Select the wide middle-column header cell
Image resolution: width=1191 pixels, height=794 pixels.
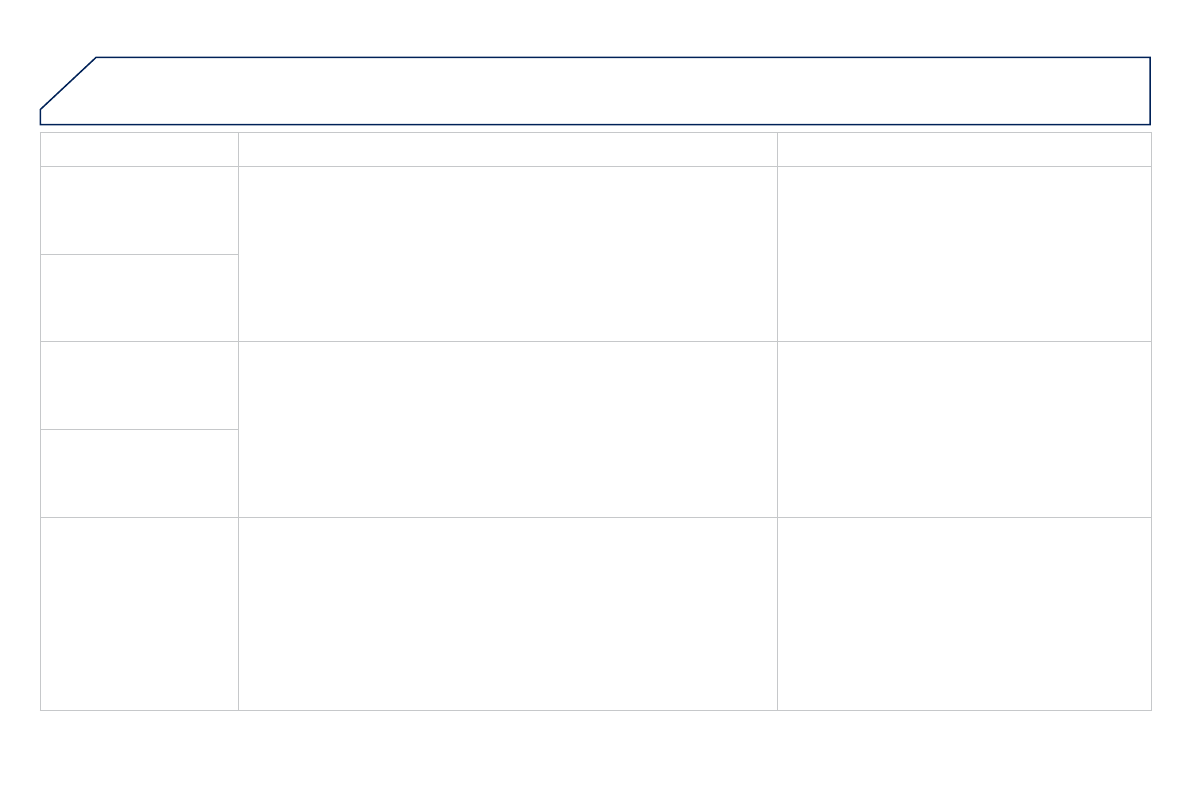pyautogui.click(x=508, y=149)
